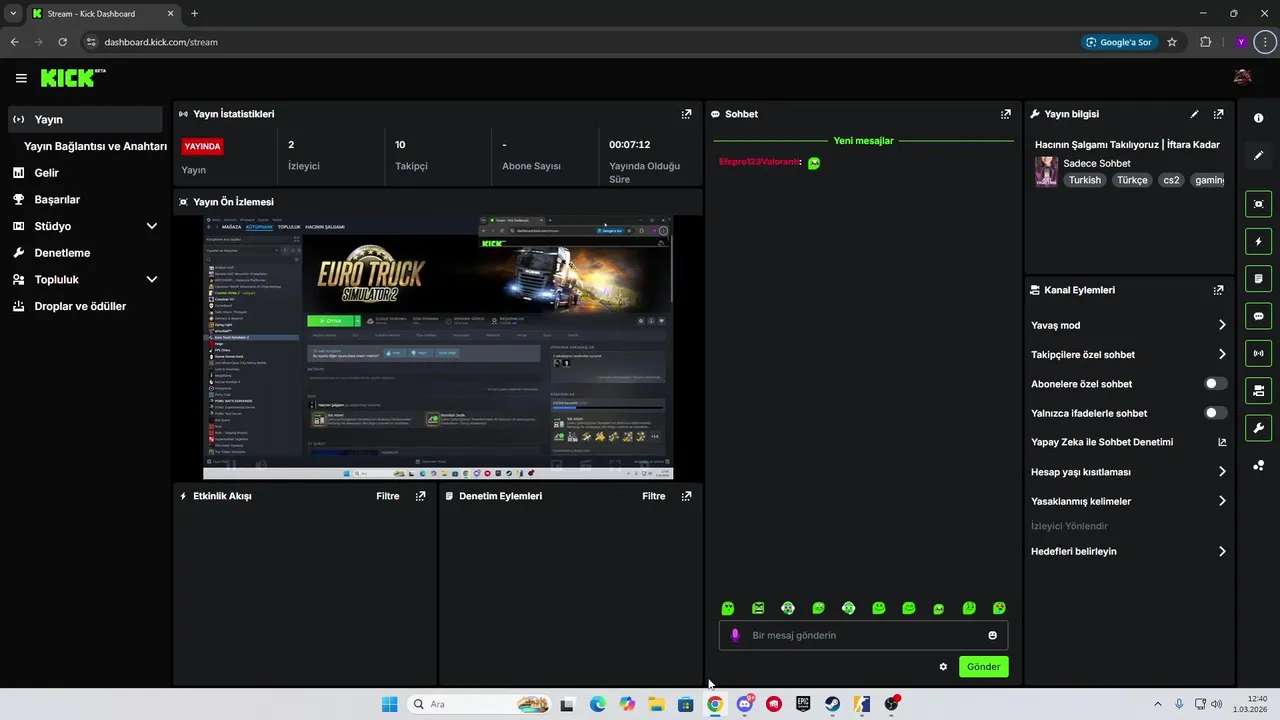Click the stream preview video
Image resolution: width=1280 pixels, height=720 pixels.
point(438,347)
